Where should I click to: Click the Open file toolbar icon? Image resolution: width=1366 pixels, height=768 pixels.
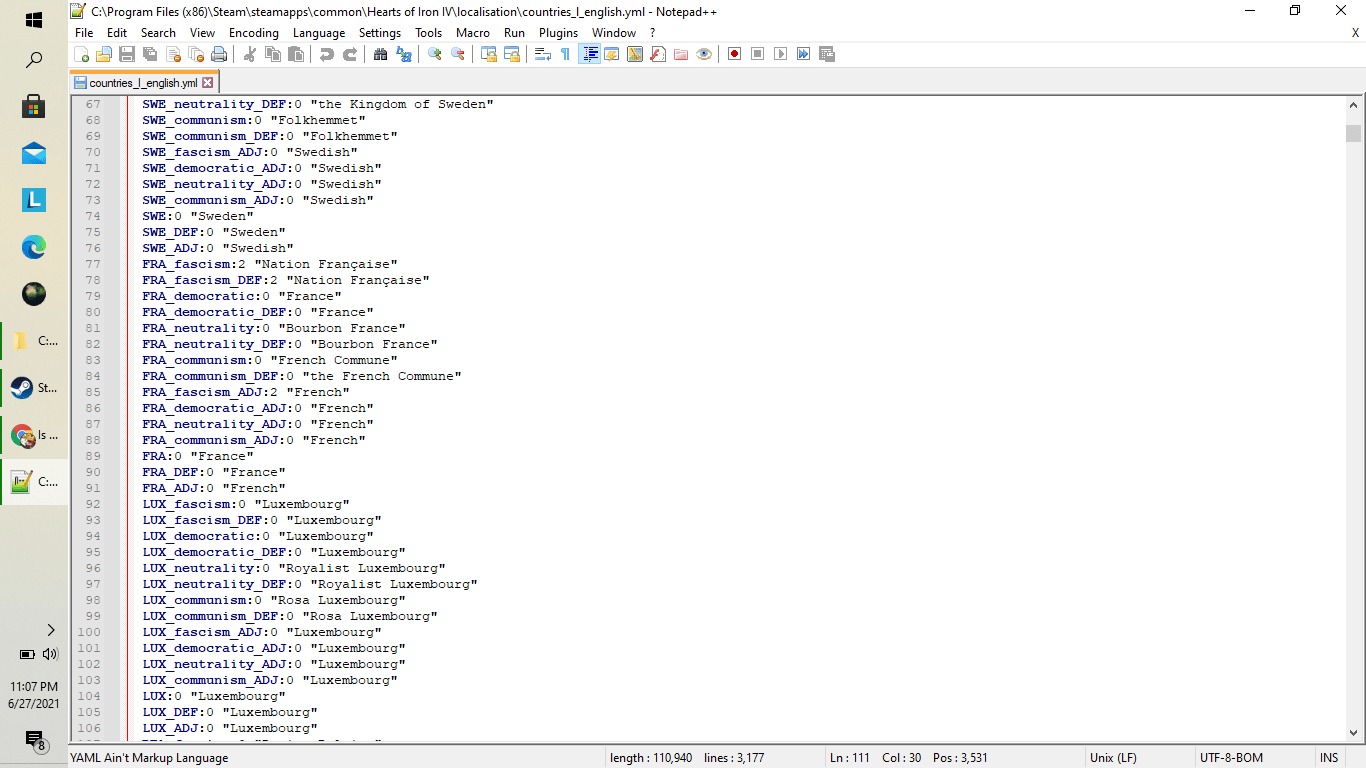104,54
